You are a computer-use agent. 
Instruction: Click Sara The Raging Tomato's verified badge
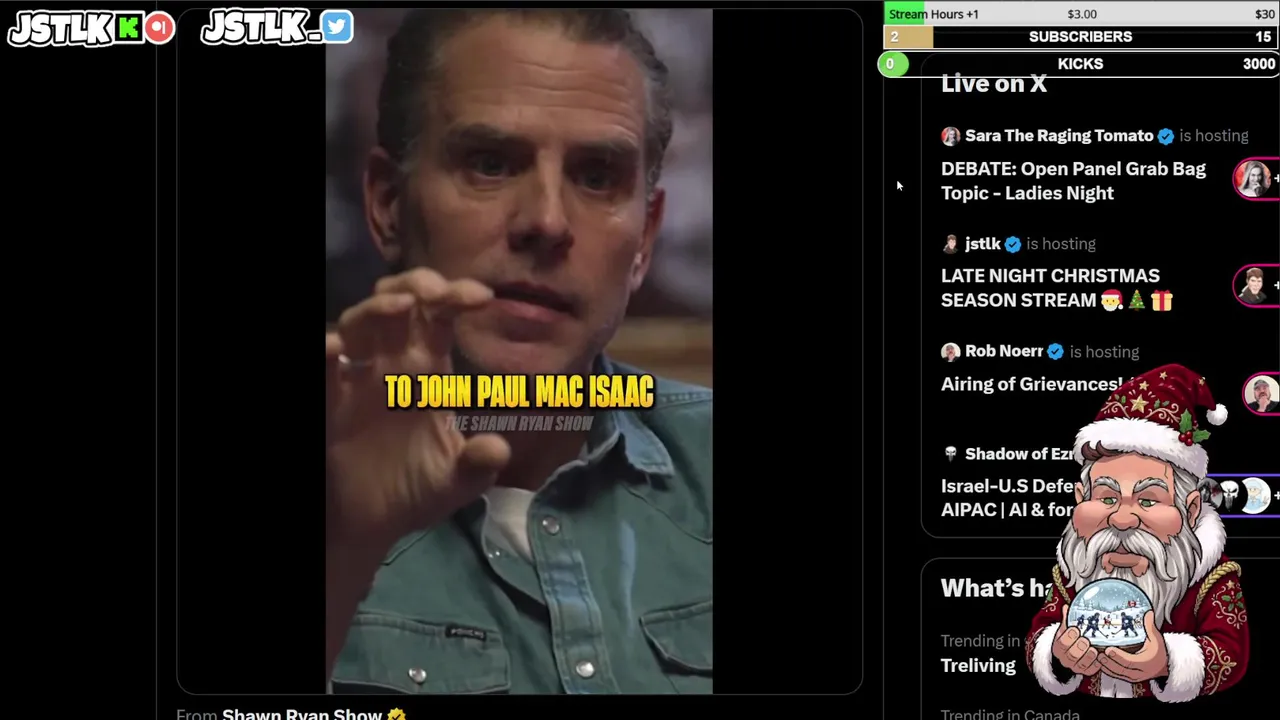pyautogui.click(x=1166, y=136)
